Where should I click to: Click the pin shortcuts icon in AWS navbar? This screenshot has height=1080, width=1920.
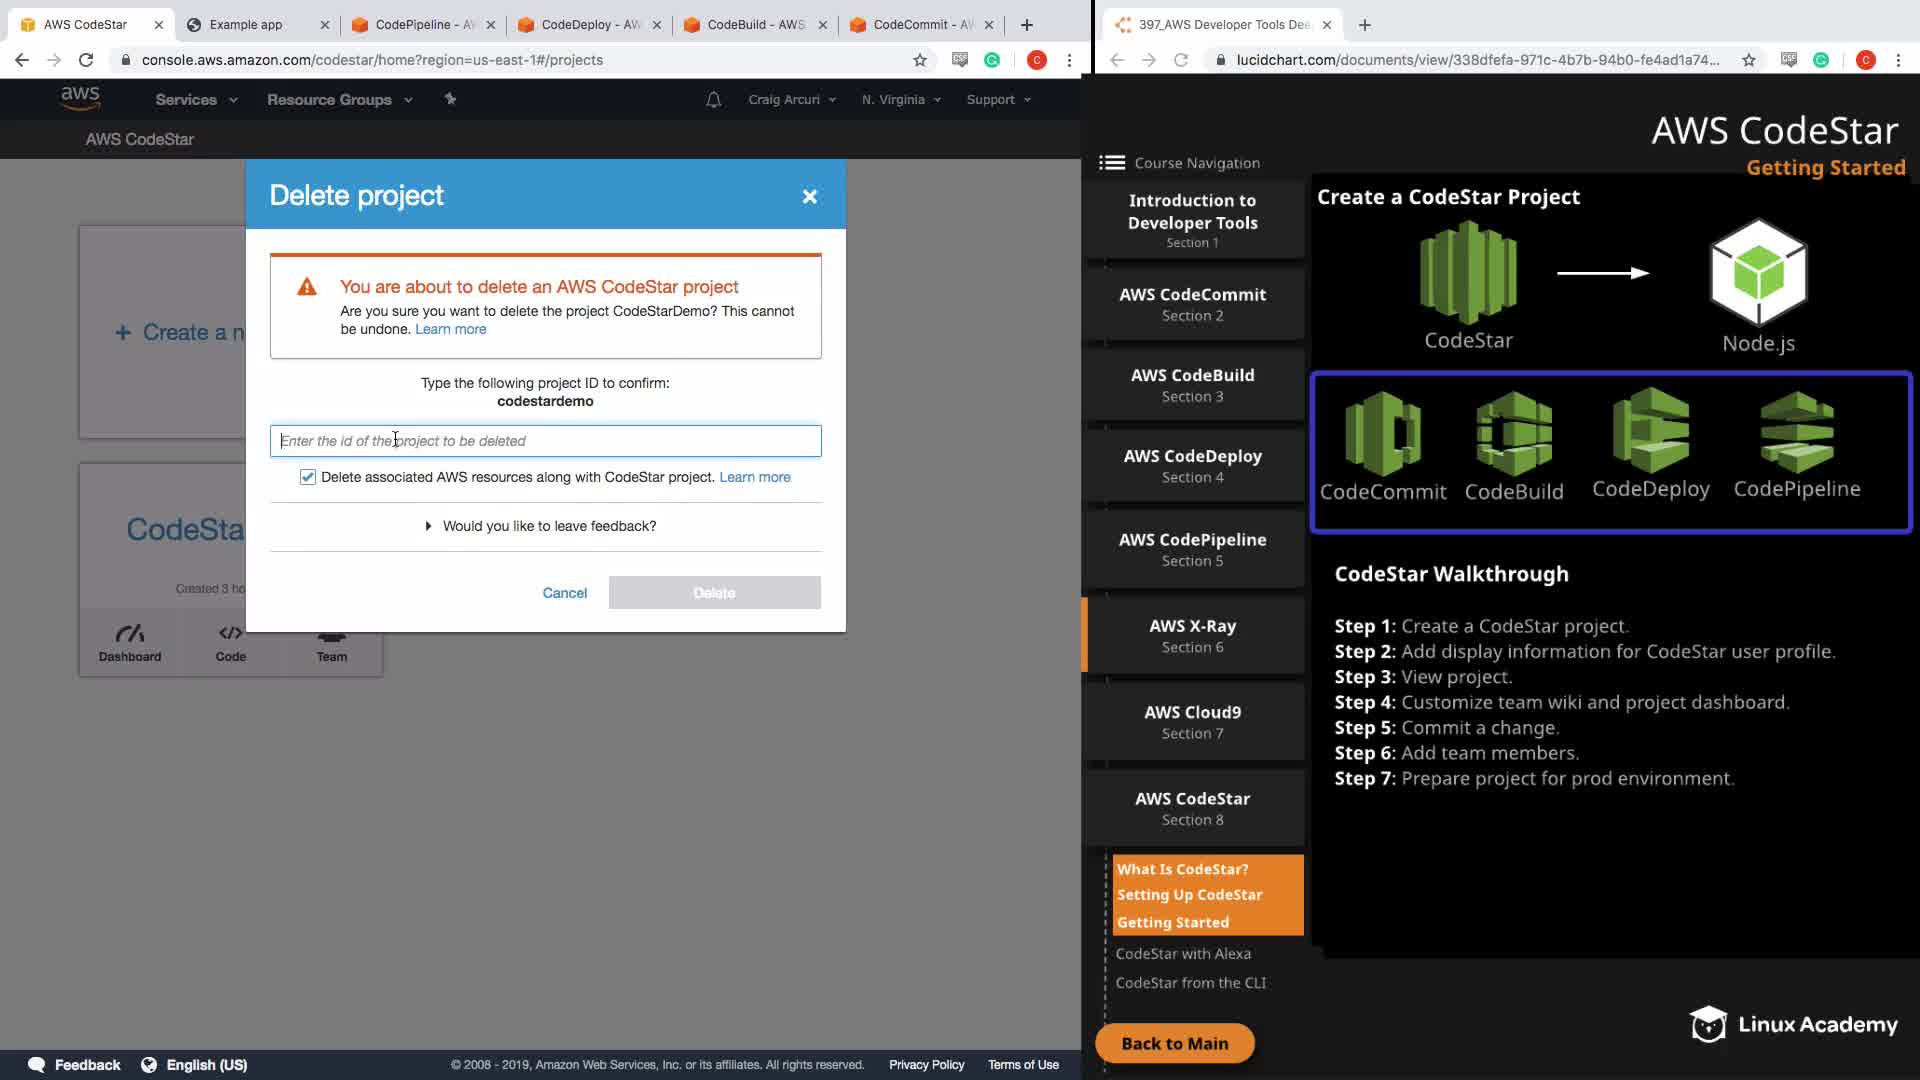pyautogui.click(x=450, y=99)
